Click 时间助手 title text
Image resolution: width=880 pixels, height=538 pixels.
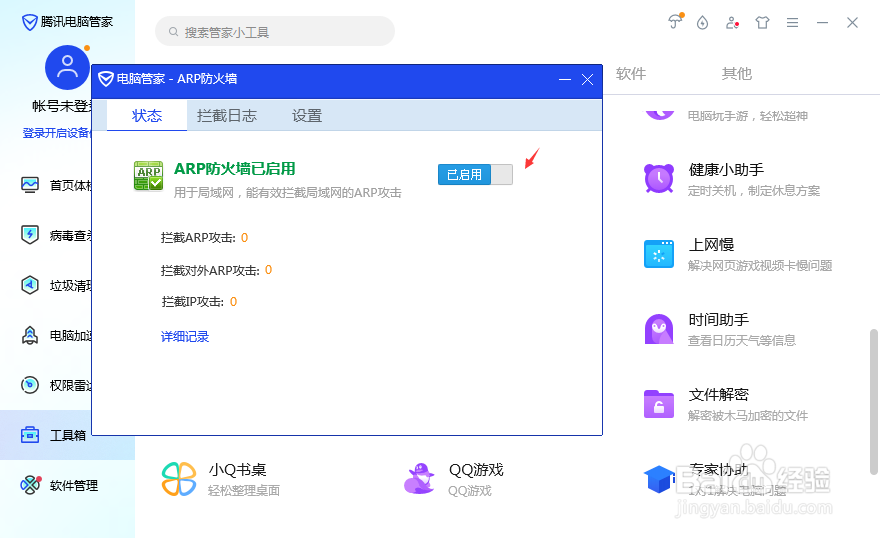[x=718, y=320]
